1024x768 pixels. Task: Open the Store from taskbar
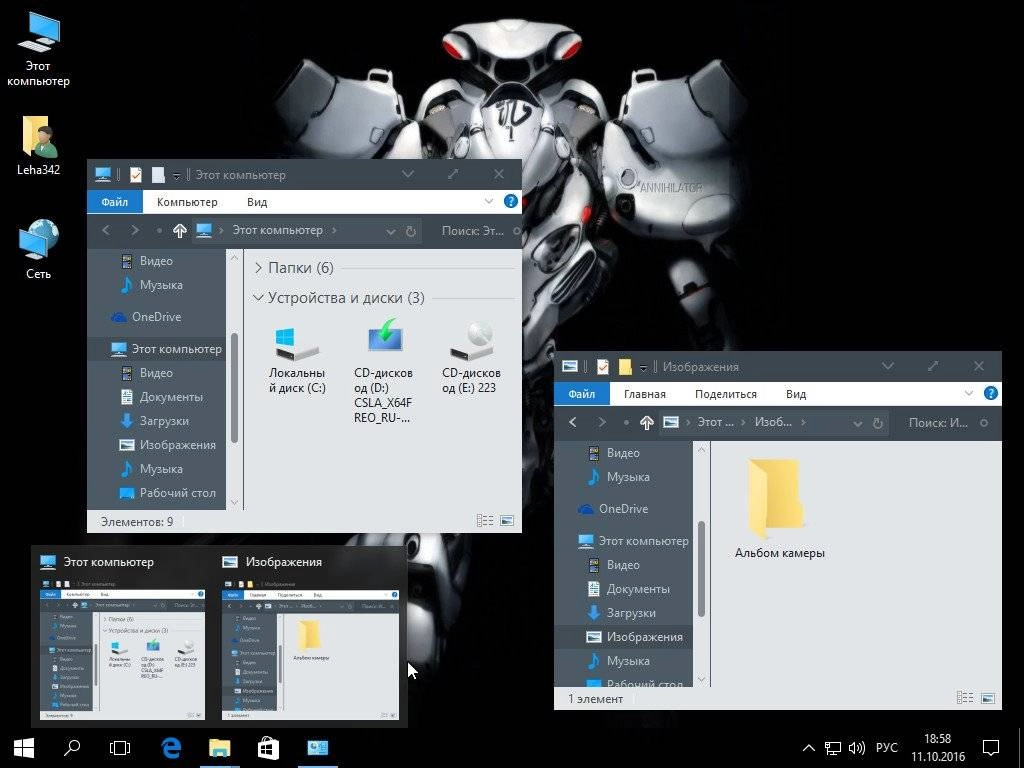click(268, 748)
